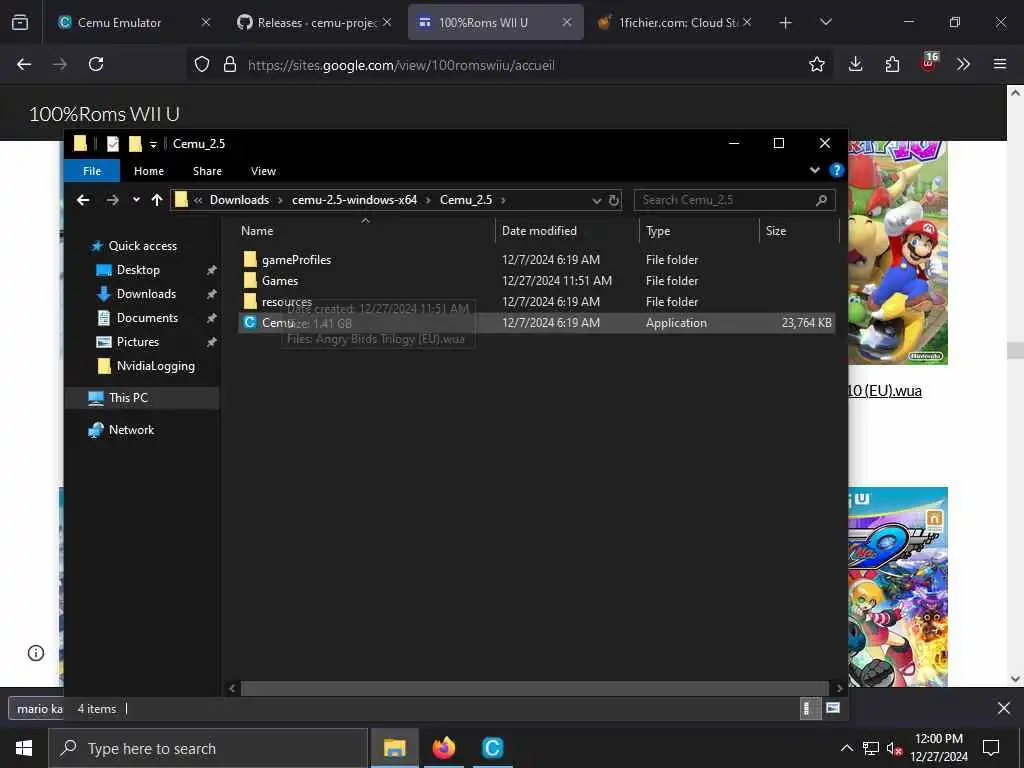Open the Firefox View button
1024x768 pixels.
click(x=20, y=22)
